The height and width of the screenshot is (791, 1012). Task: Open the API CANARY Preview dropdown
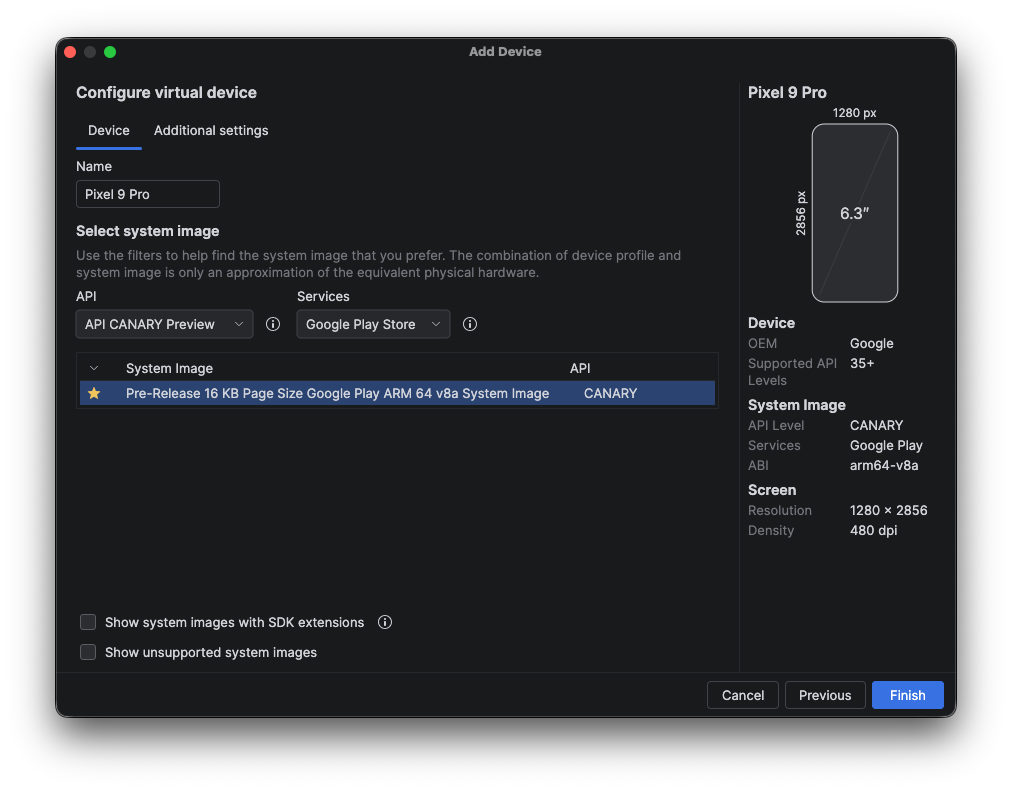[165, 324]
